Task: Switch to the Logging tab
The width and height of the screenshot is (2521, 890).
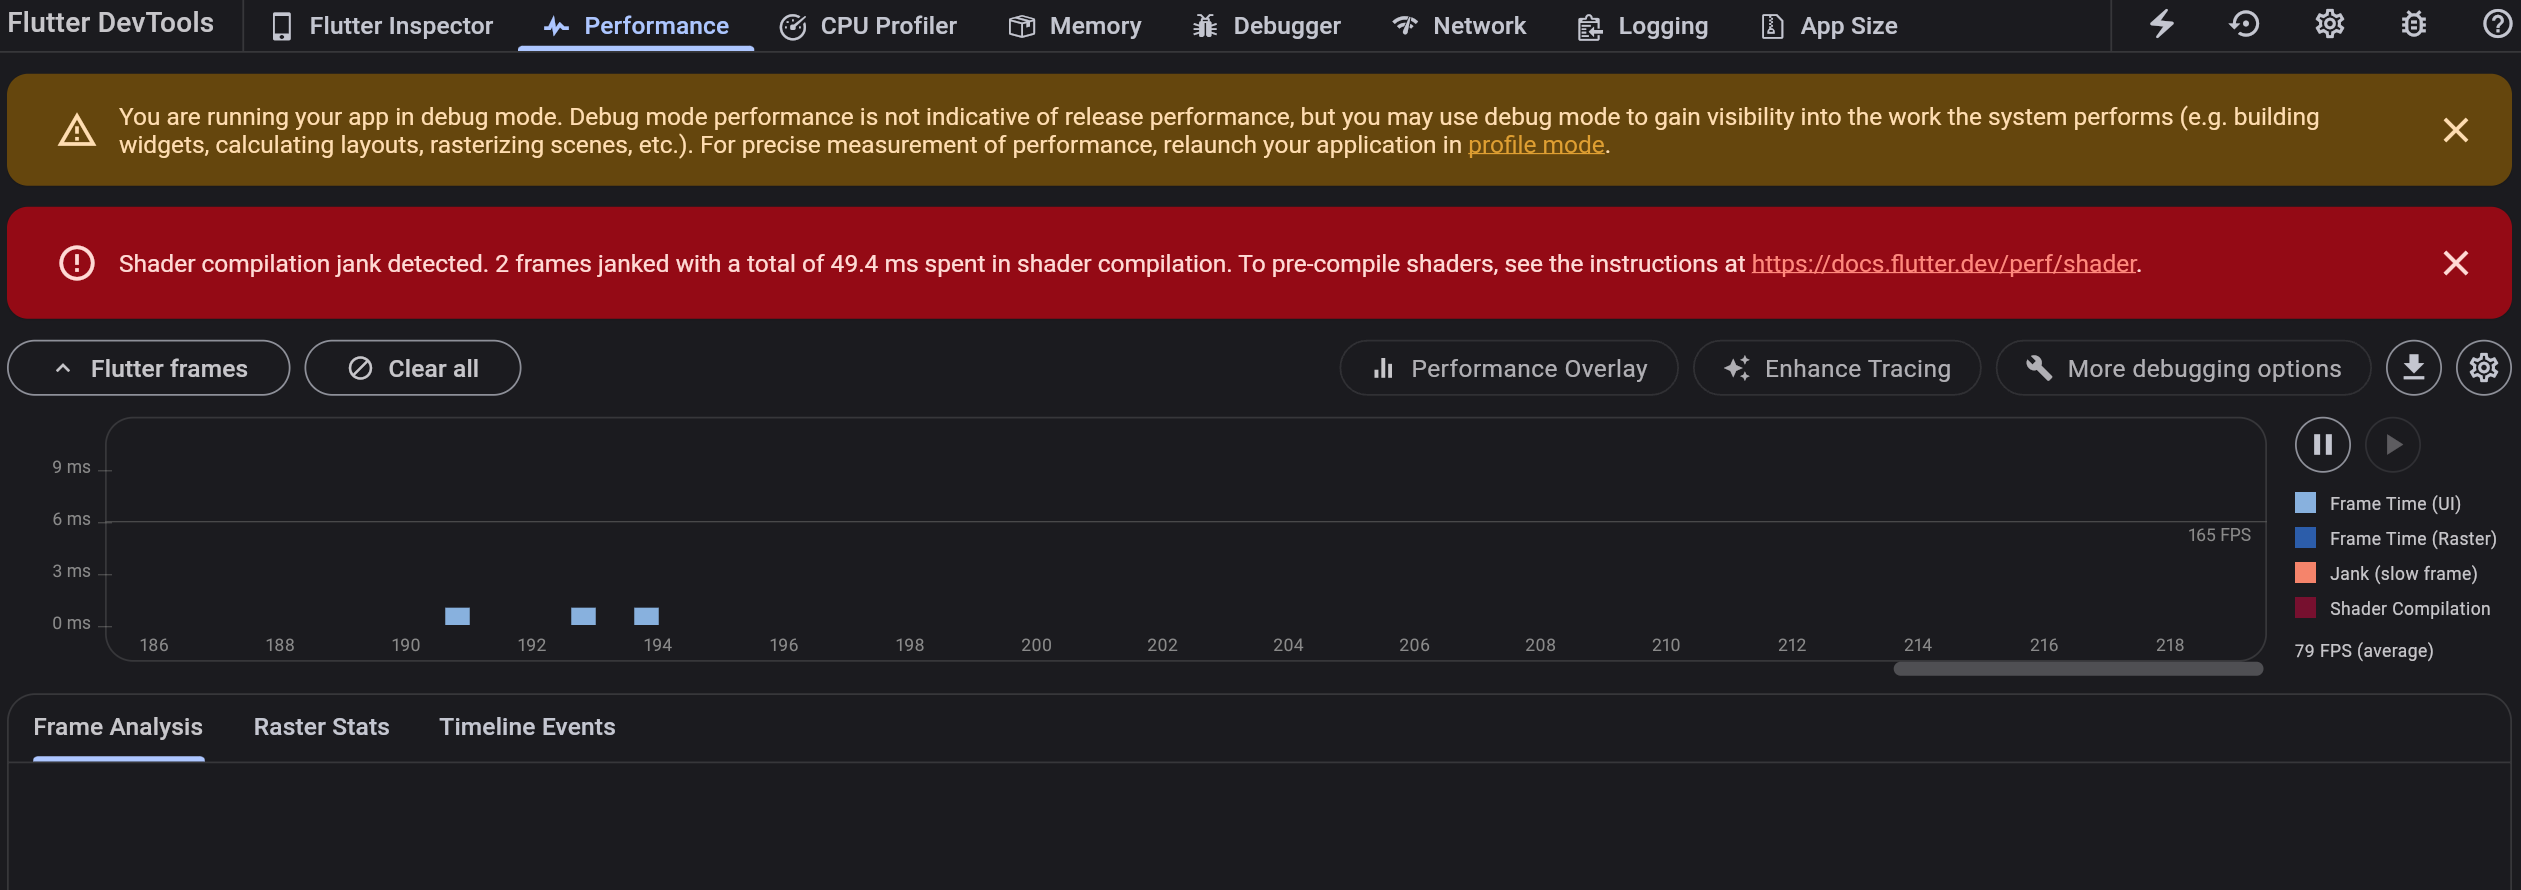Action: click(1643, 26)
